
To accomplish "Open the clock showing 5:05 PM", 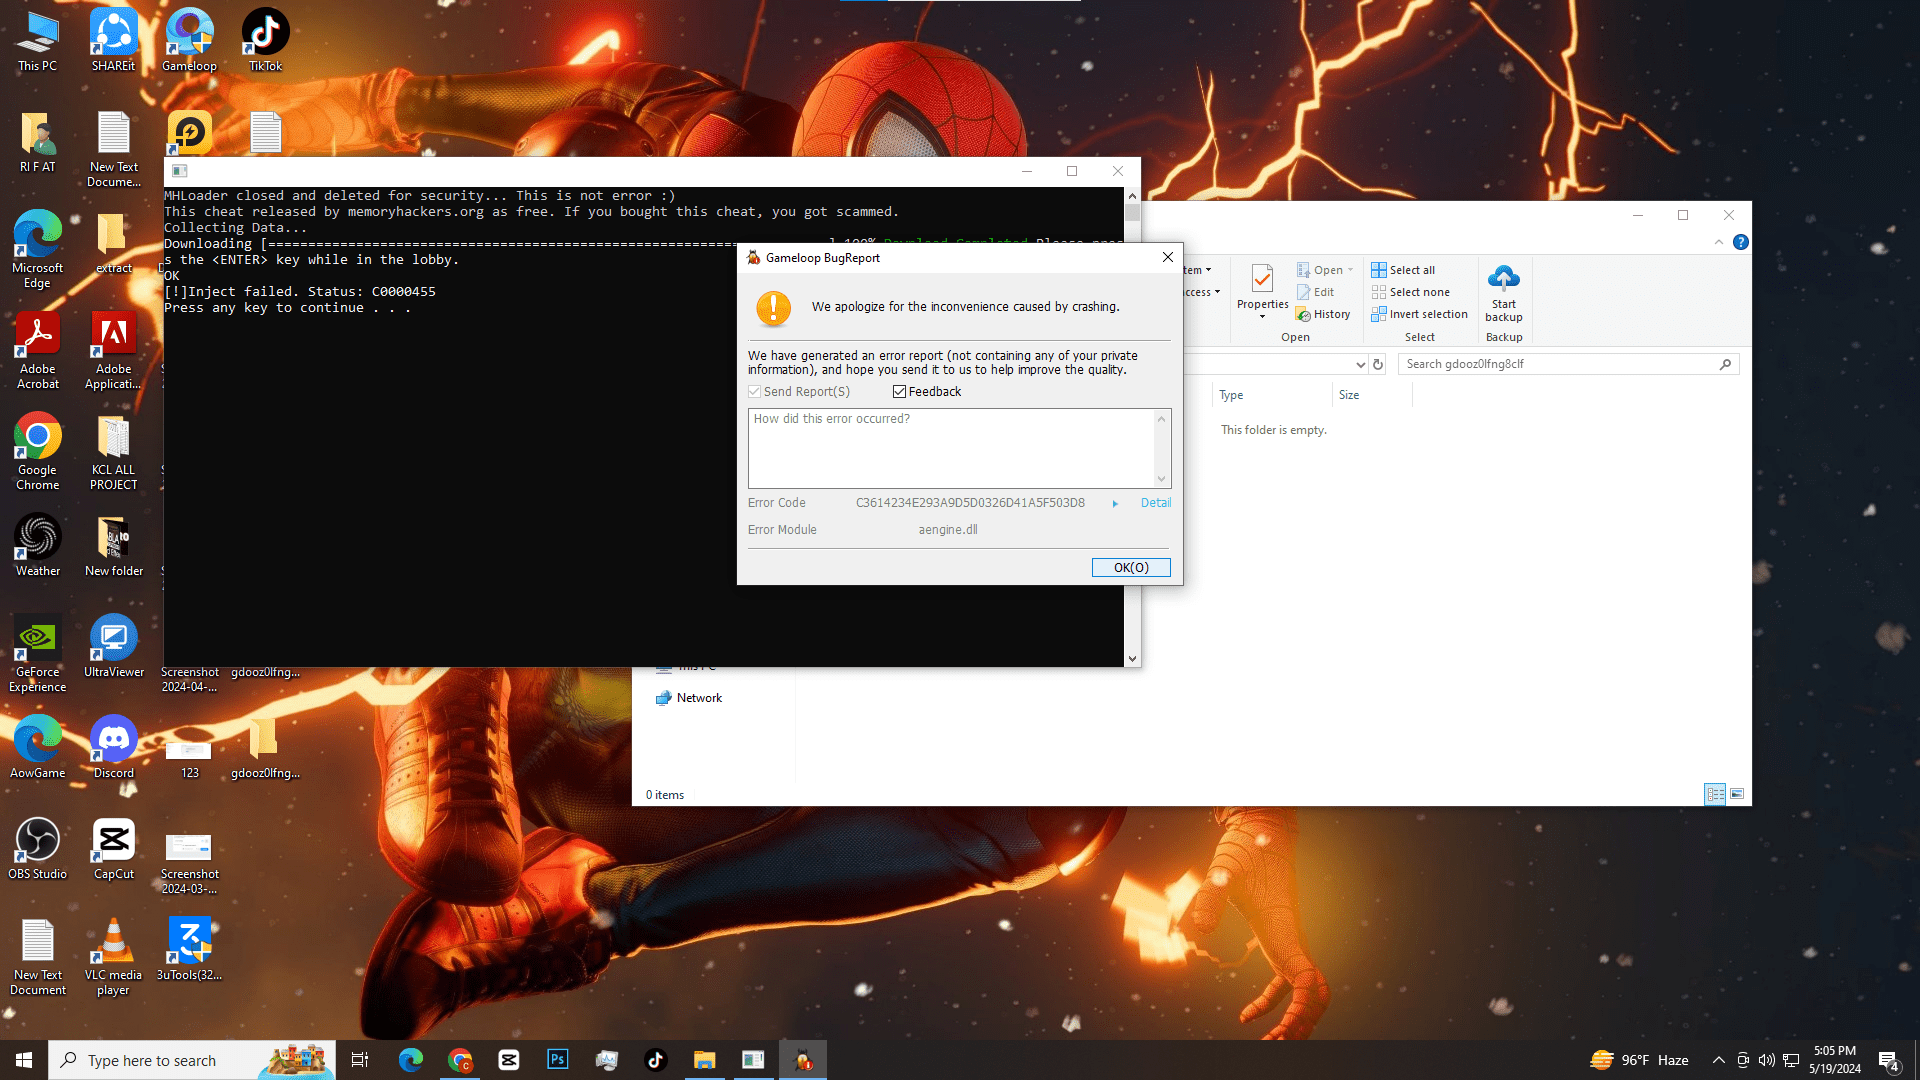I will [1835, 1060].
